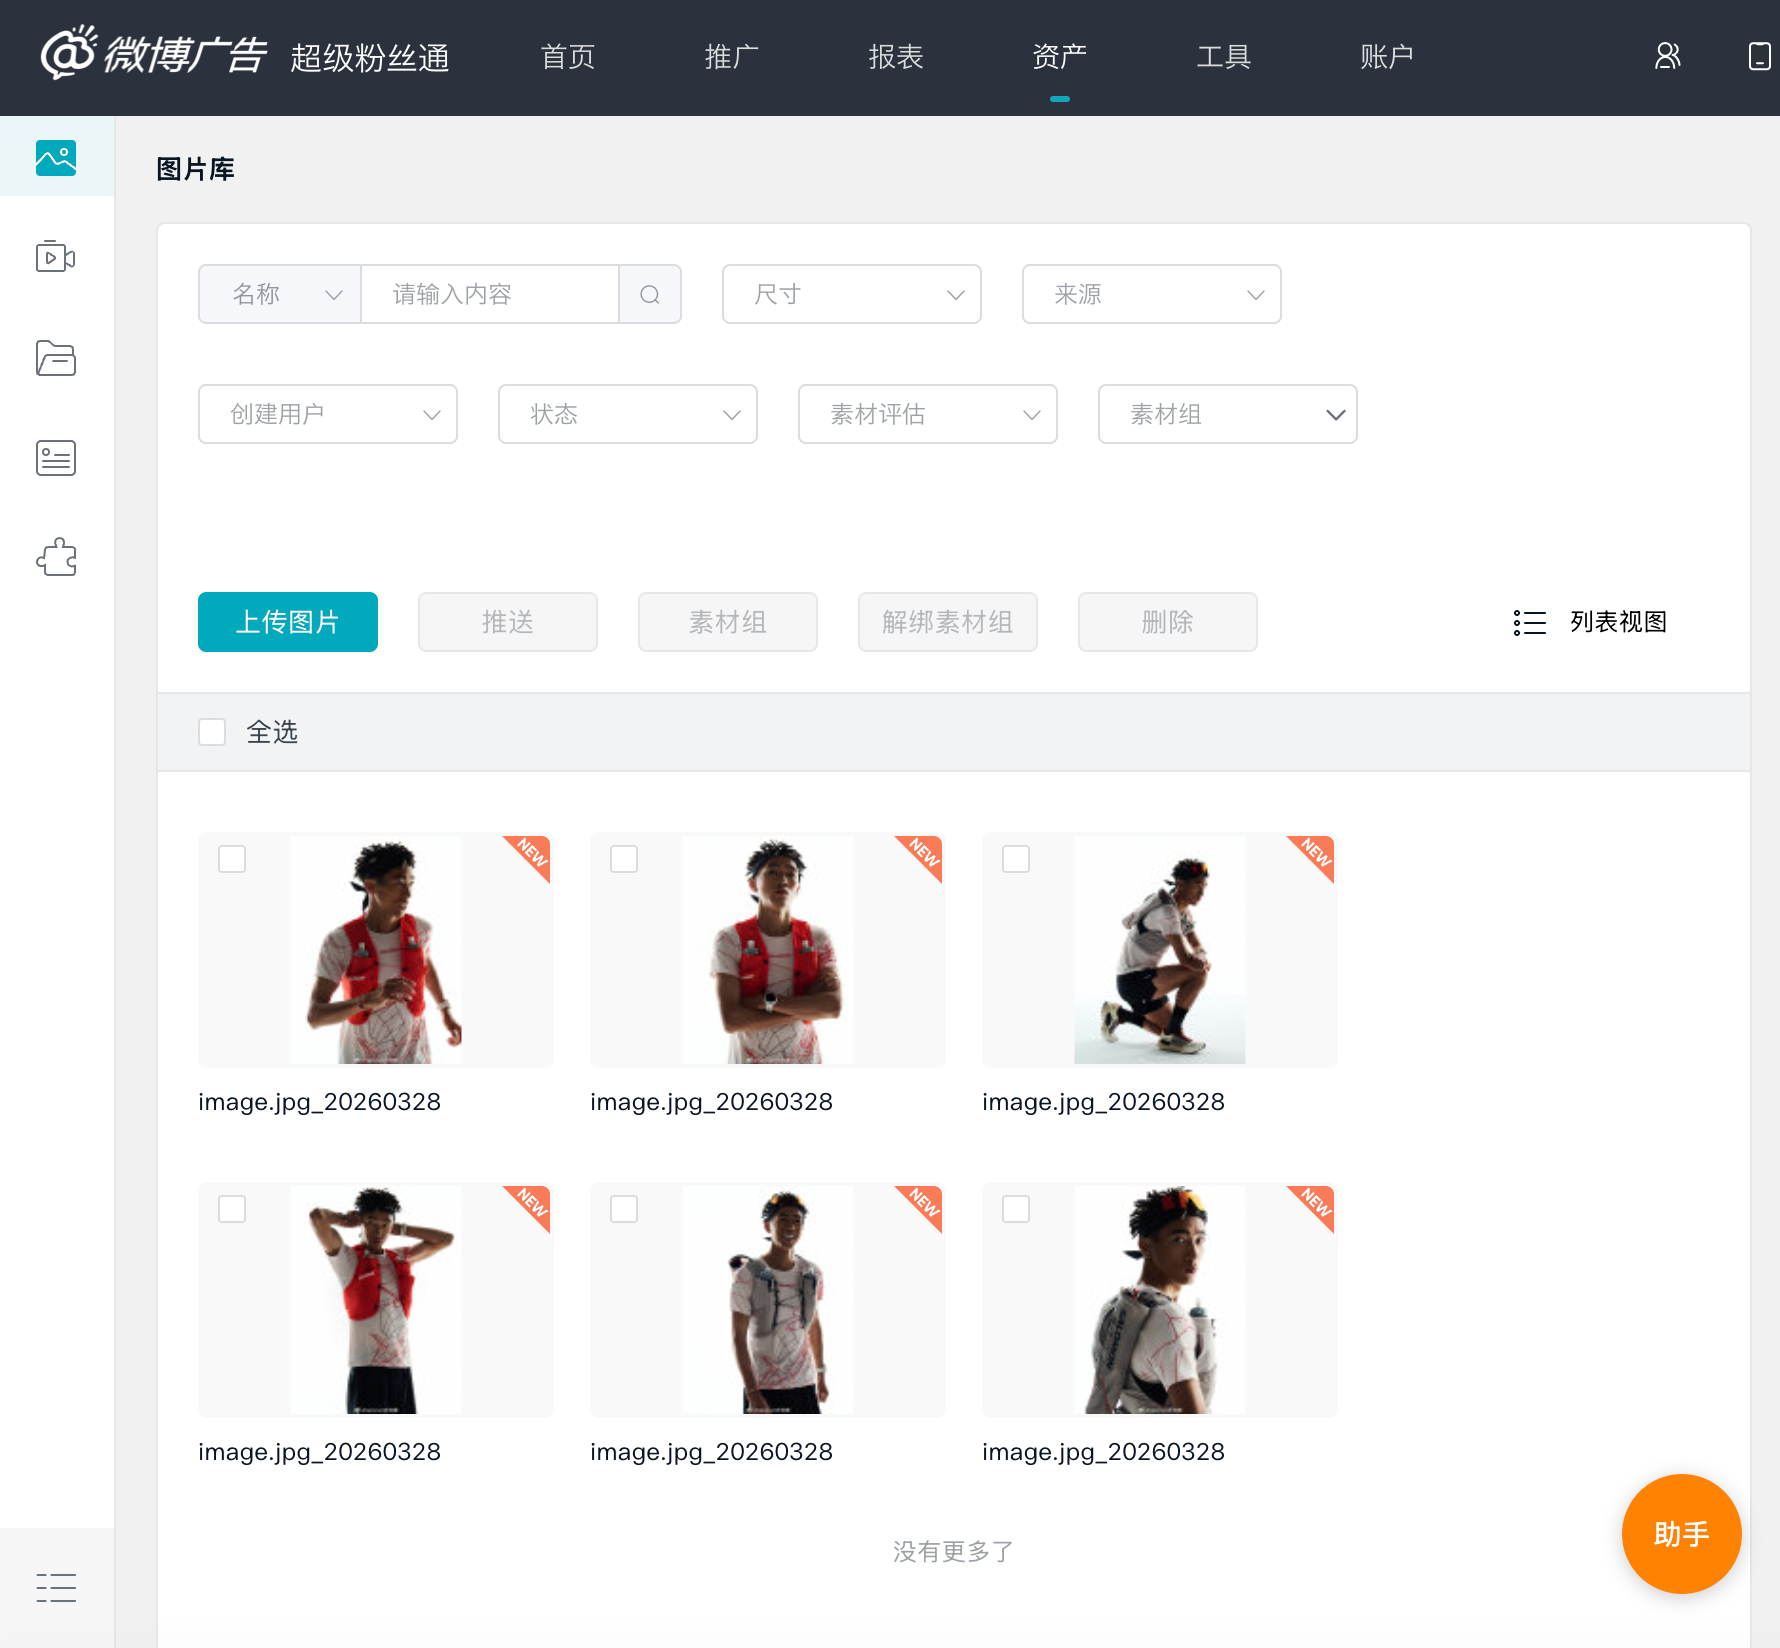Image resolution: width=1780 pixels, height=1648 pixels.
Task: Expand the 来源 dropdown
Action: pyautogui.click(x=1151, y=294)
